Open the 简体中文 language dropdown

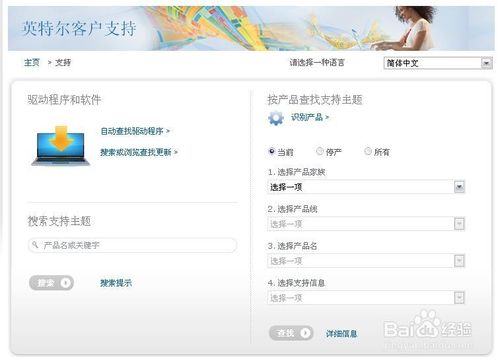[x=438, y=63]
